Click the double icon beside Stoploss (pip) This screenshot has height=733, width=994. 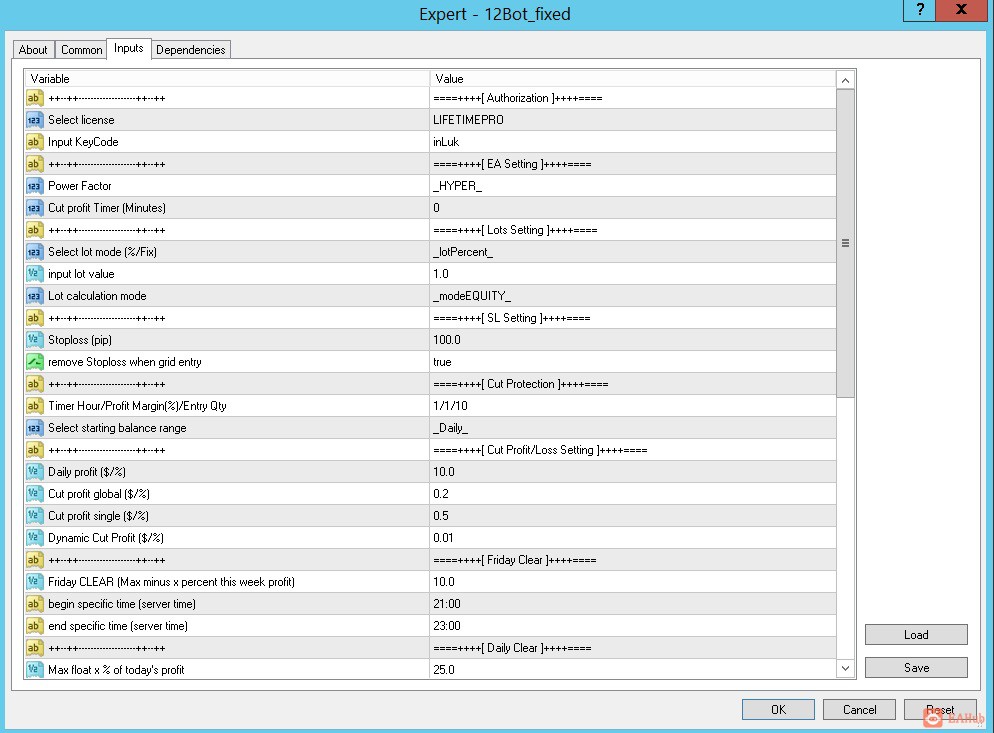pyautogui.click(x=34, y=340)
